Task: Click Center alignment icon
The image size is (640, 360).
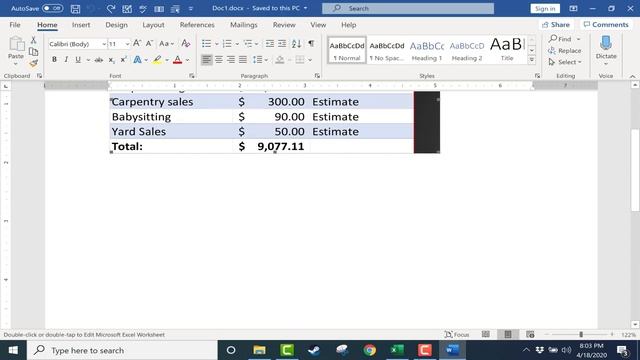Action: [219, 60]
